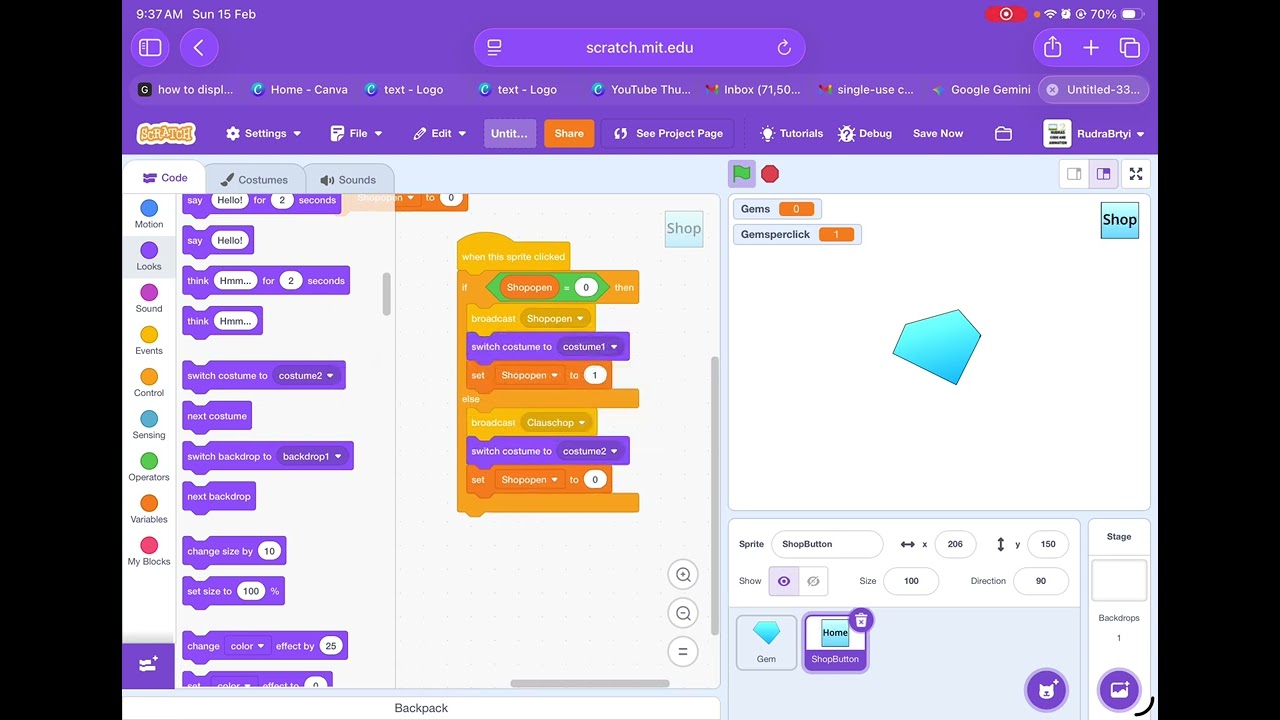Open Clauschop dropdown in second broadcast block
The image size is (1280, 720).
point(557,423)
